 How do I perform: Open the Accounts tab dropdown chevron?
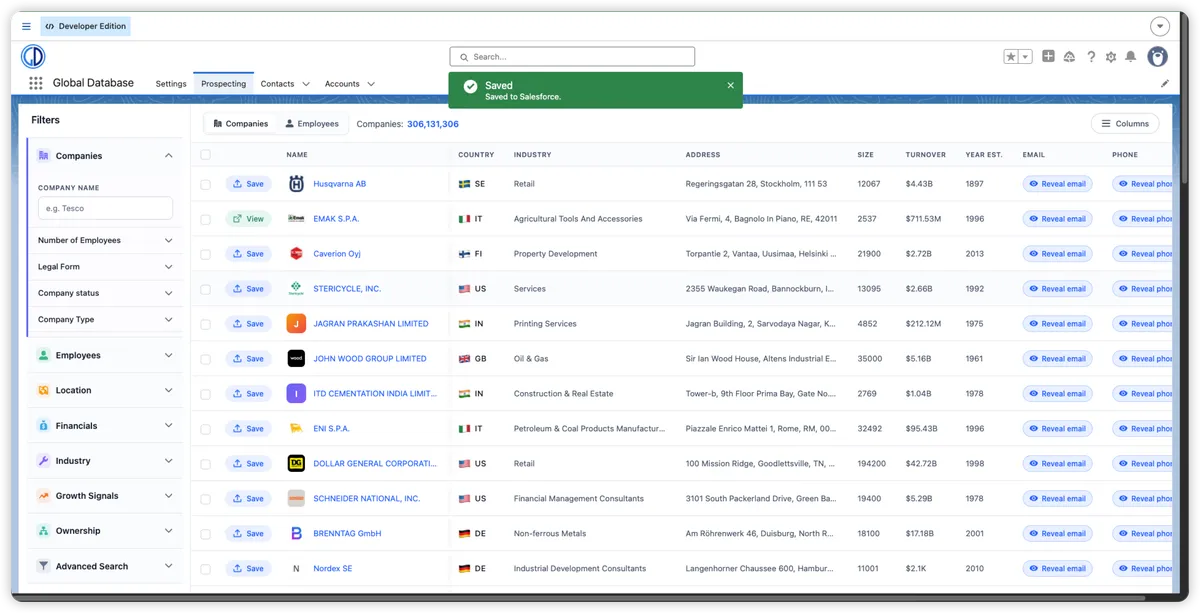point(371,84)
